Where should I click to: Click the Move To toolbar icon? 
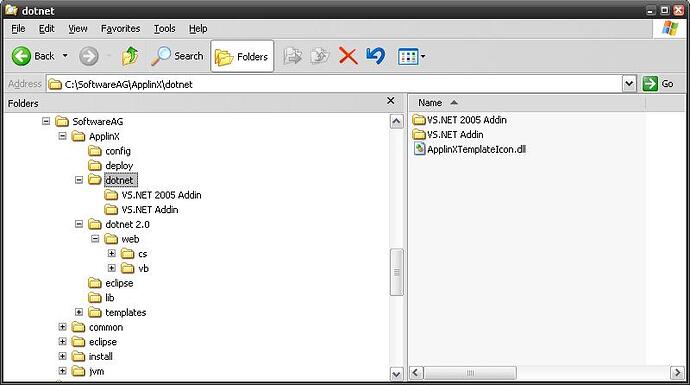click(x=293, y=56)
